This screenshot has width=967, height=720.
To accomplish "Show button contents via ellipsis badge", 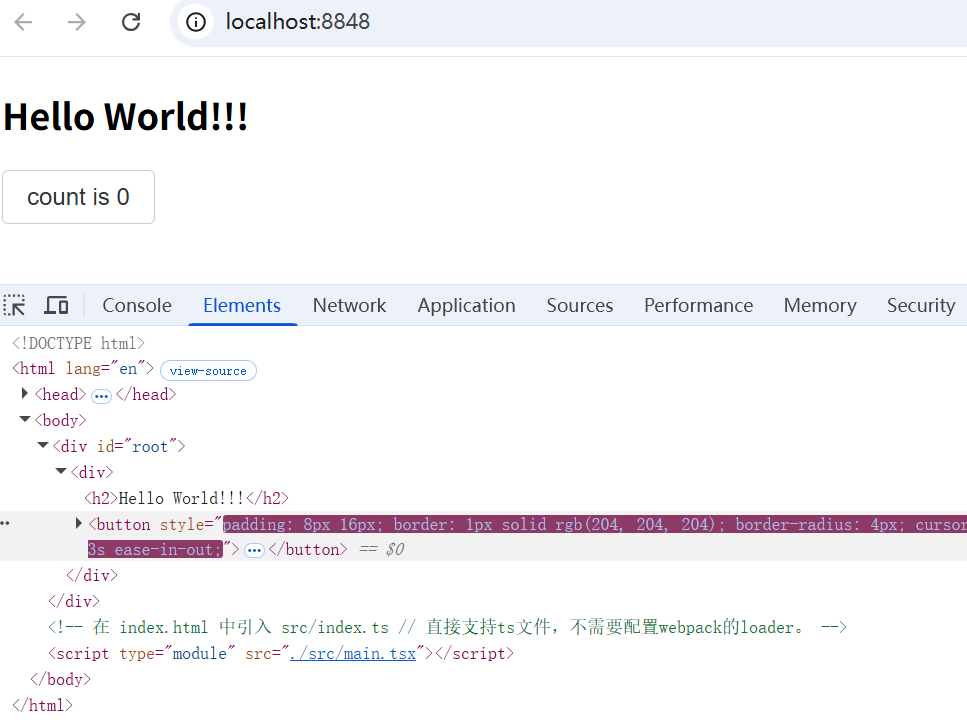I will (254, 550).
